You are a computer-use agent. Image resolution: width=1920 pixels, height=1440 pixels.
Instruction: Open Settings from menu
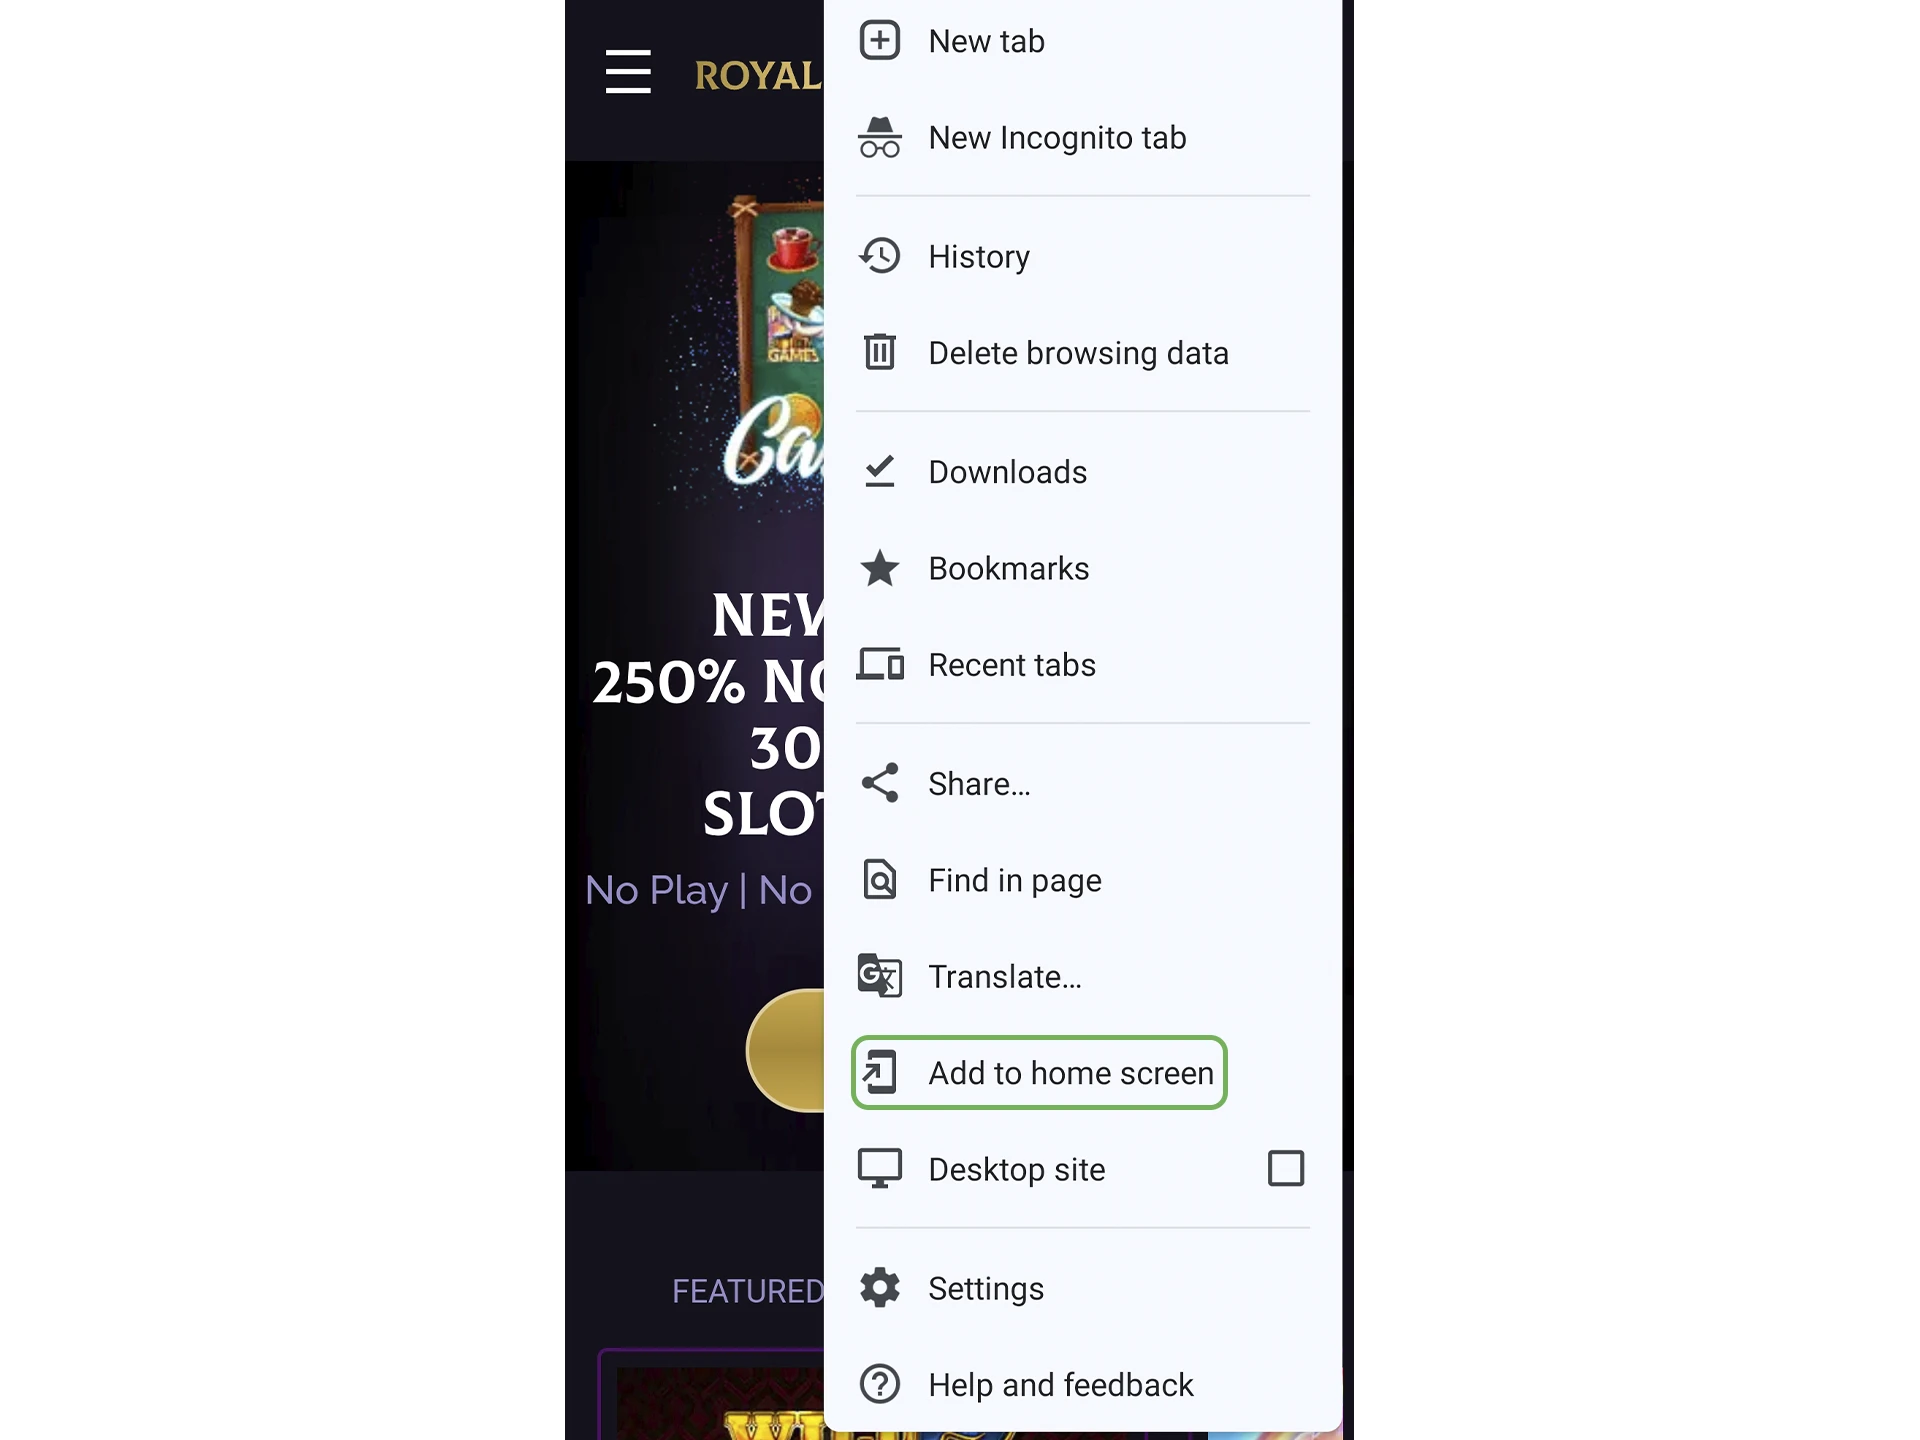pyautogui.click(x=986, y=1287)
